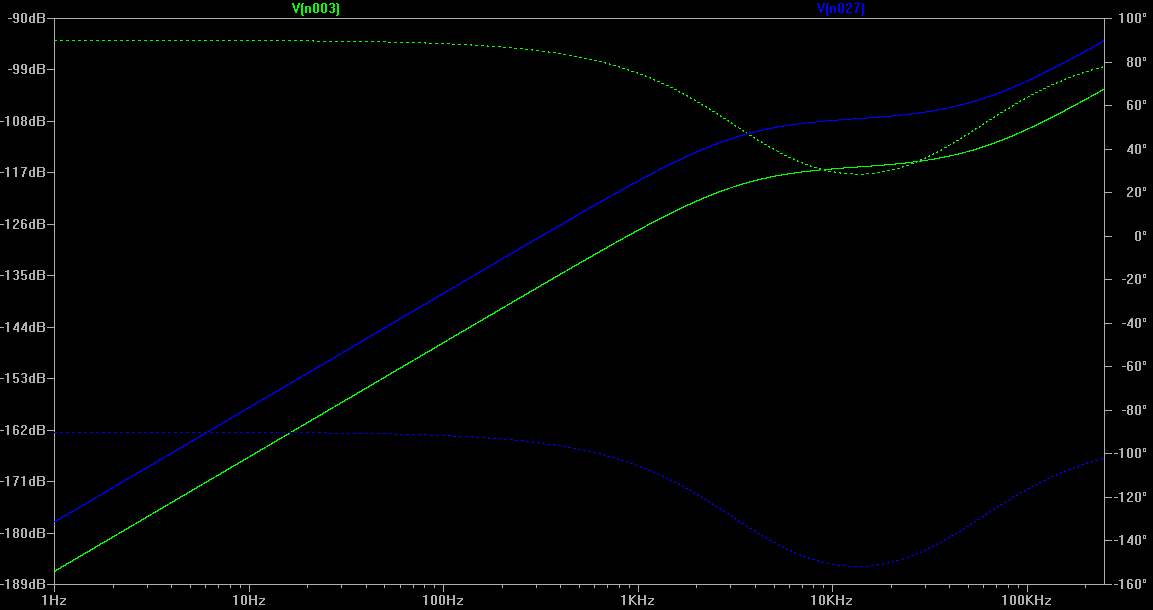The width and height of the screenshot is (1153, 610).
Task: Click the -80° phase axis label
Action: (1133, 410)
